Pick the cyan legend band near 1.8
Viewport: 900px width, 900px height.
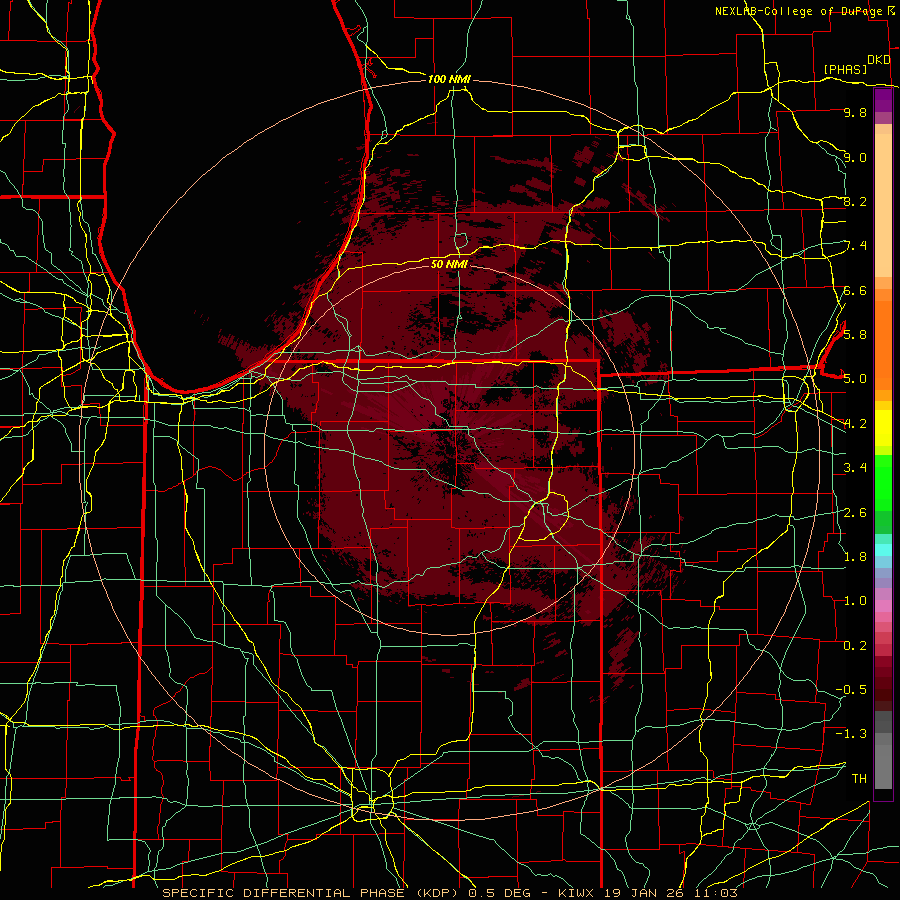click(883, 550)
